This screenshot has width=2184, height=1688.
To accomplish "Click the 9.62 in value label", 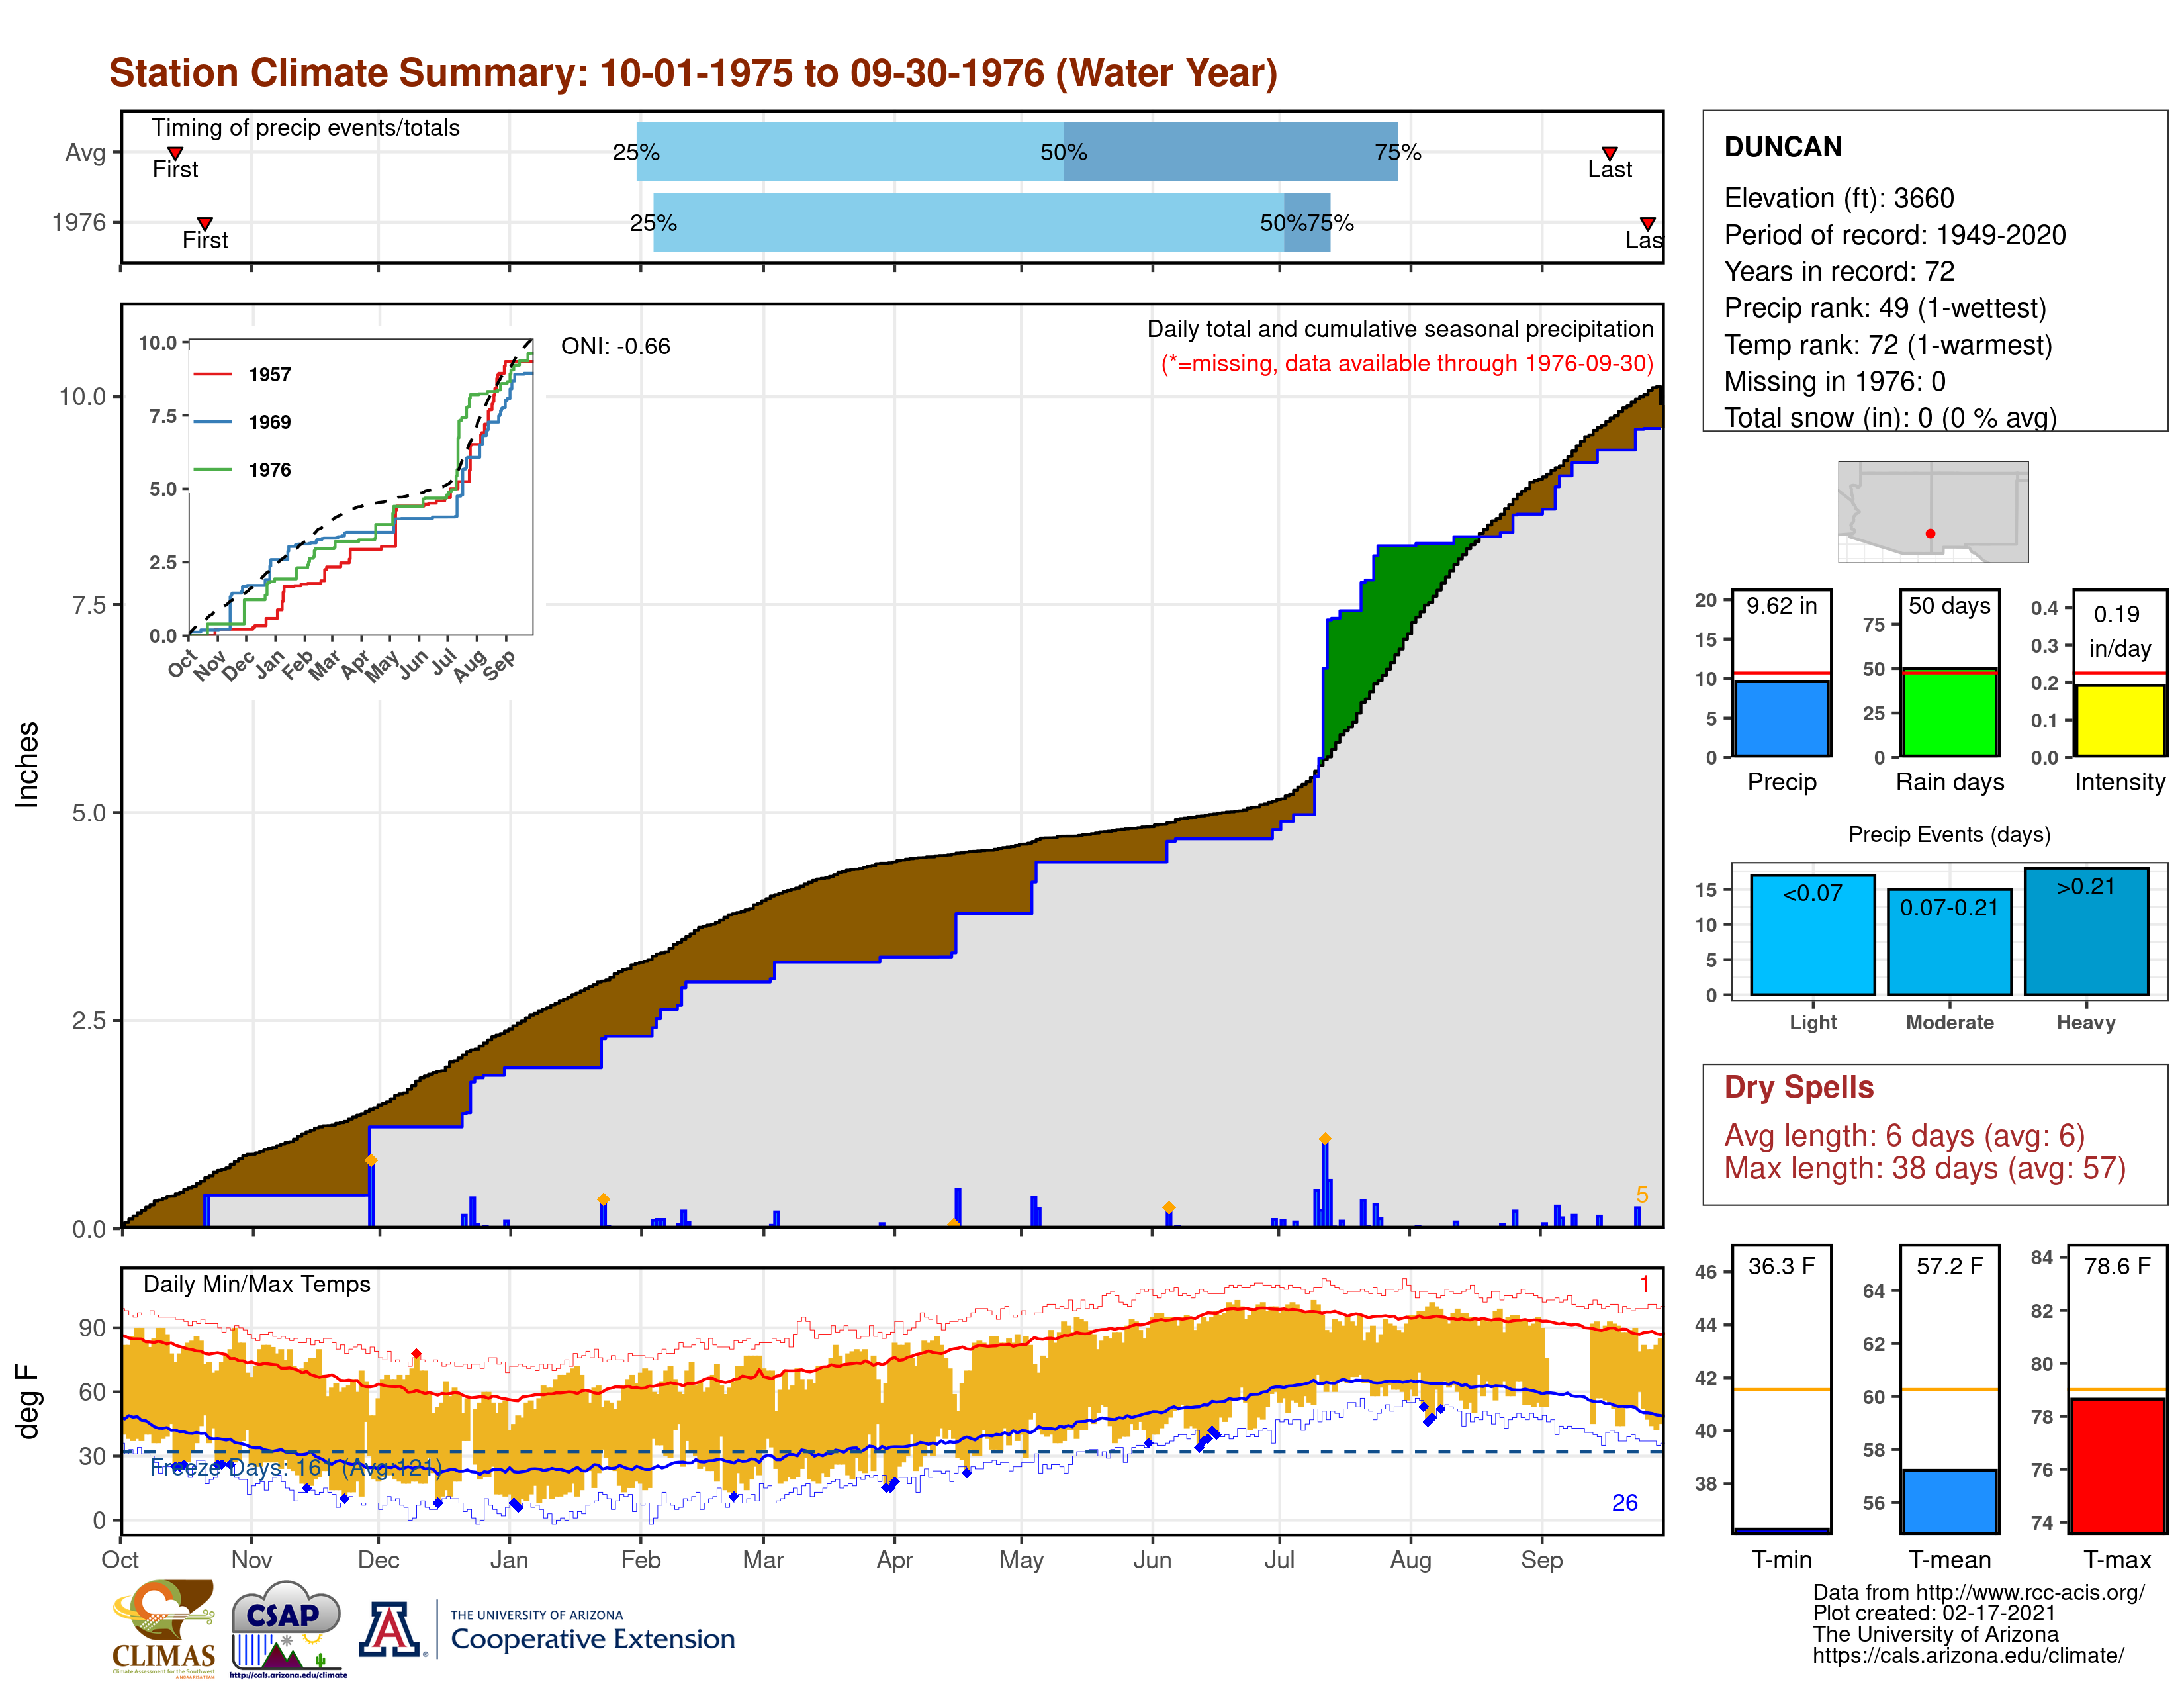I will (1781, 606).
